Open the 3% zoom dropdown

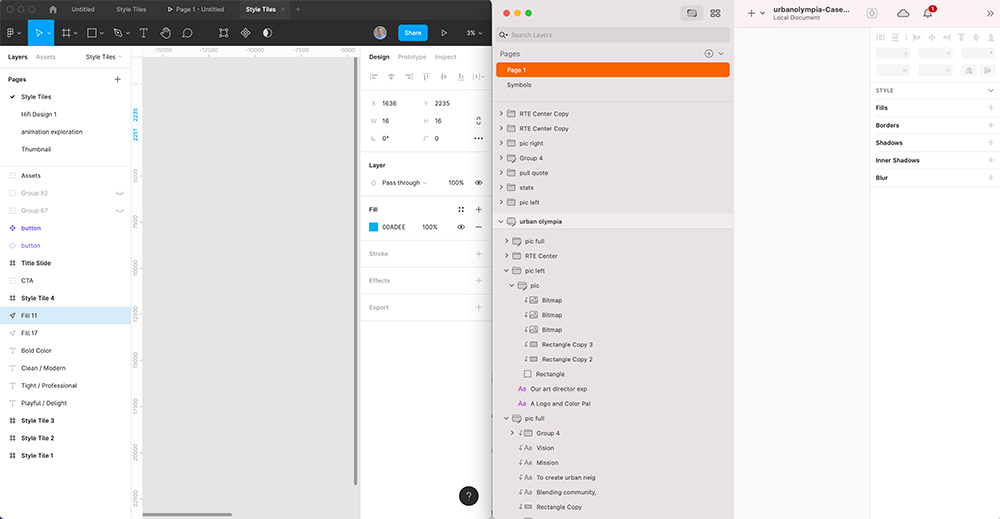474,33
